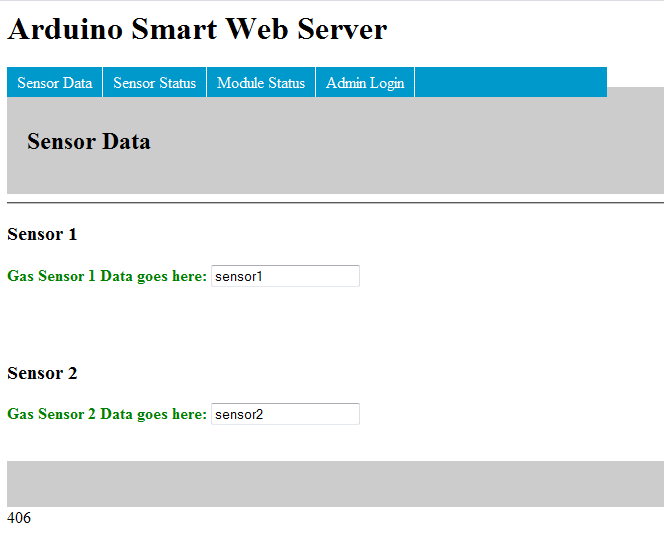Click the Gas Sensor 2 Data label
Screen dimensions: 664x558
pyautogui.click(x=107, y=414)
